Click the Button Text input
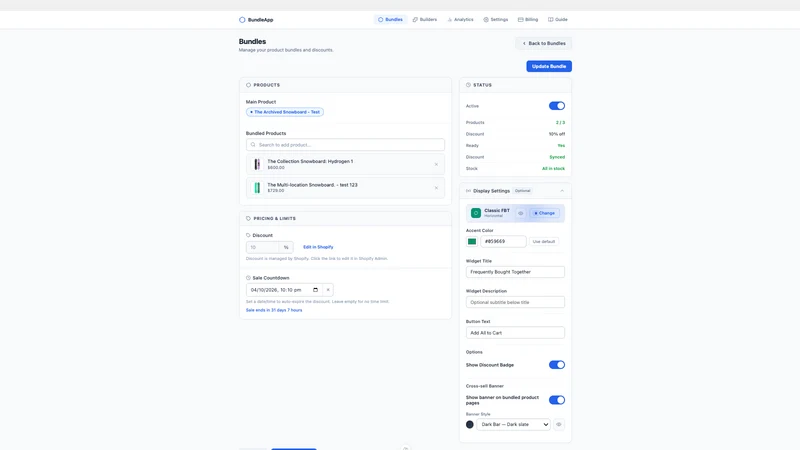This screenshot has width=800, height=450. click(x=515, y=333)
